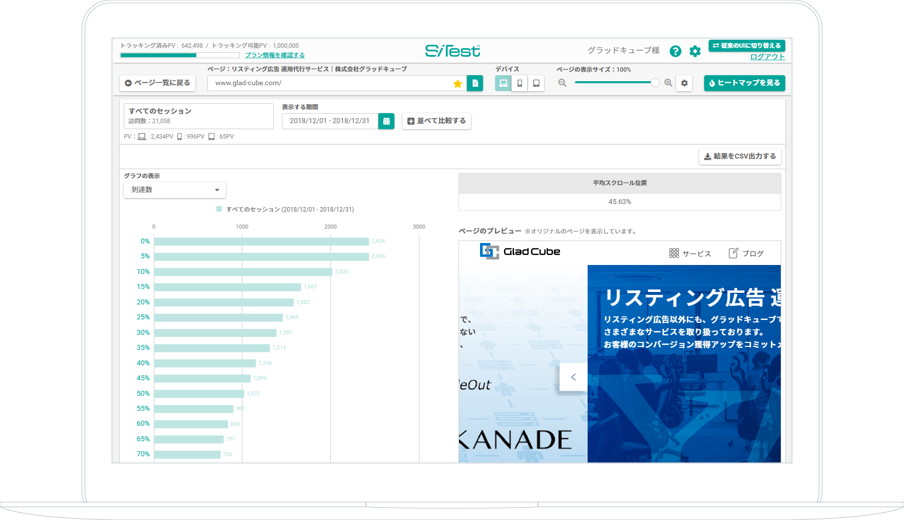Click the zoom out magnifier icon
The height and width of the screenshot is (520, 904).
click(x=562, y=83)
